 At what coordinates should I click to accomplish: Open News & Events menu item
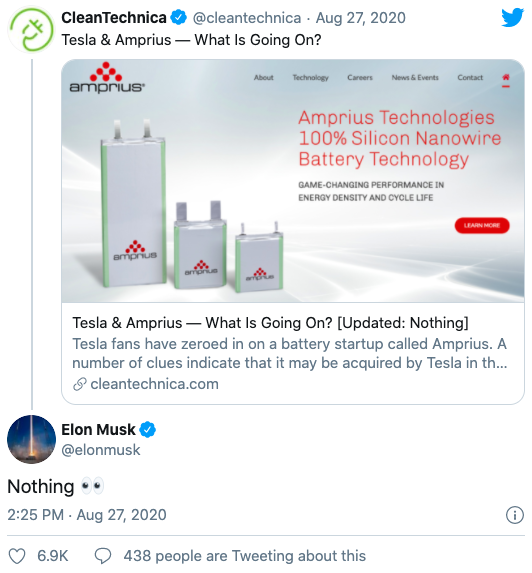pyautogui.click(x=415, y=77)
